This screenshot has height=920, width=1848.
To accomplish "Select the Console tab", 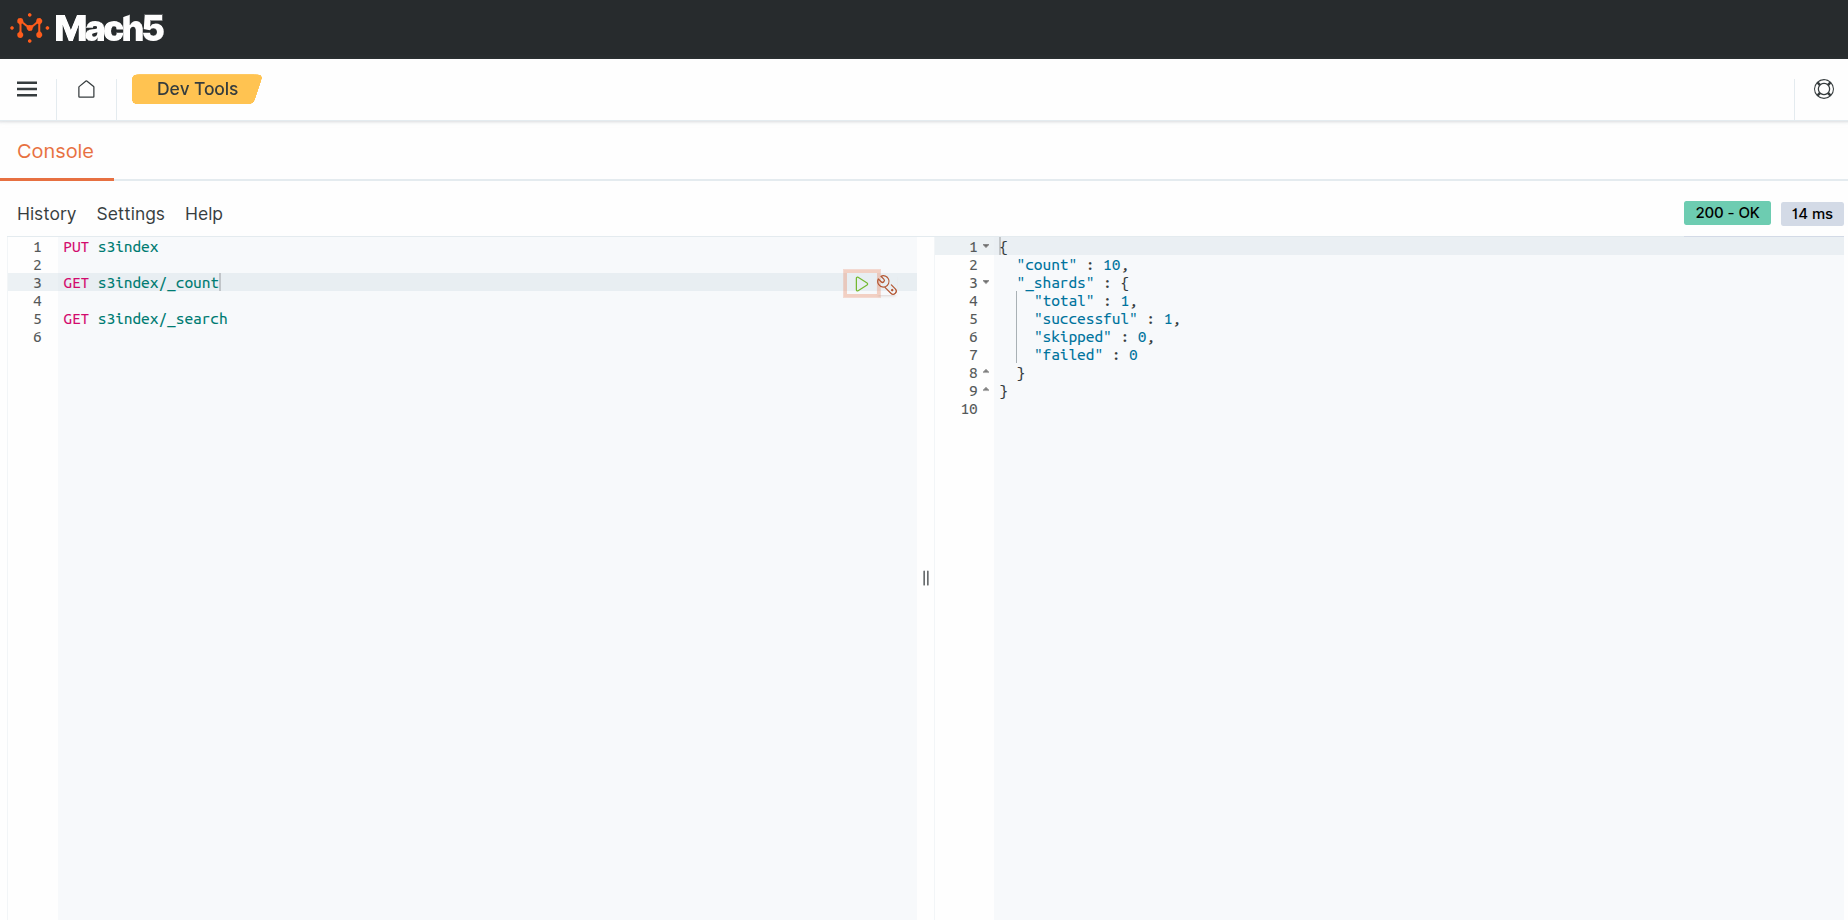I will [x=56, y=151].
